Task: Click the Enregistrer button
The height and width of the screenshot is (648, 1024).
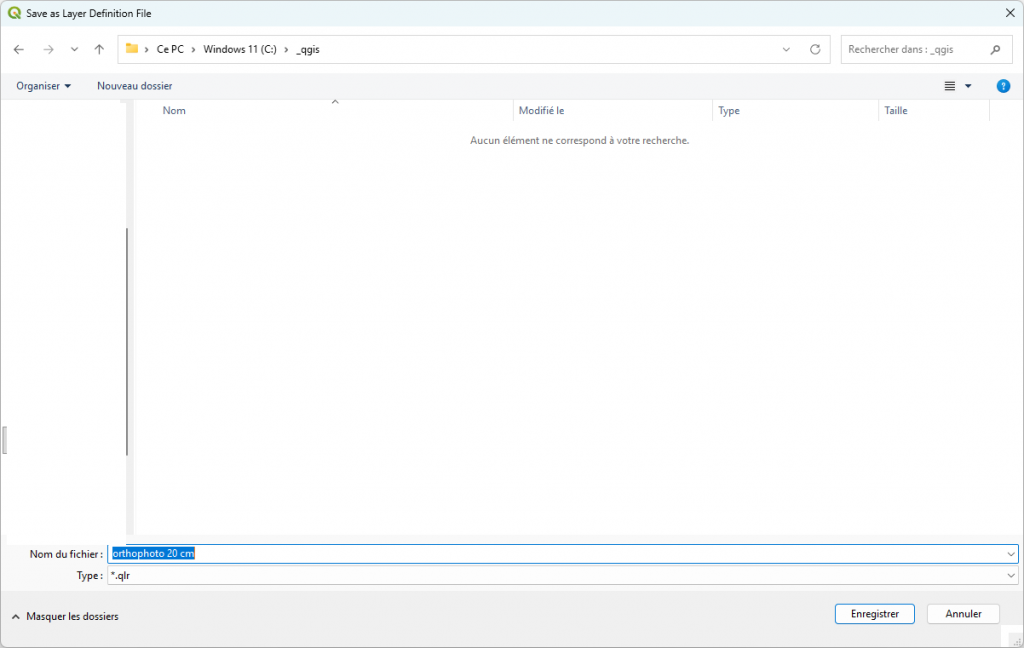Action: 874,614
